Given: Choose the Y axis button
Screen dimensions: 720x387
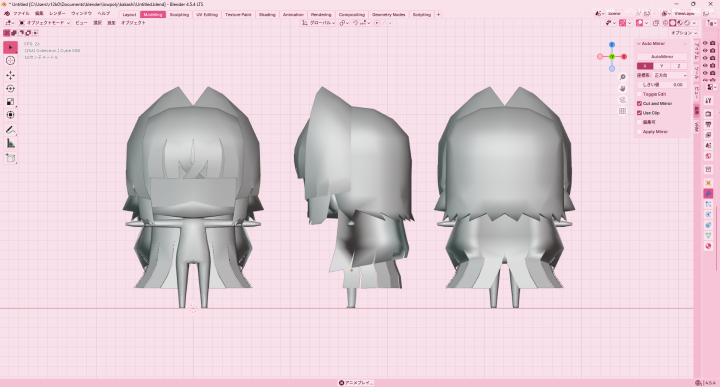Looking at the screenshot, I should click(662, 66).
